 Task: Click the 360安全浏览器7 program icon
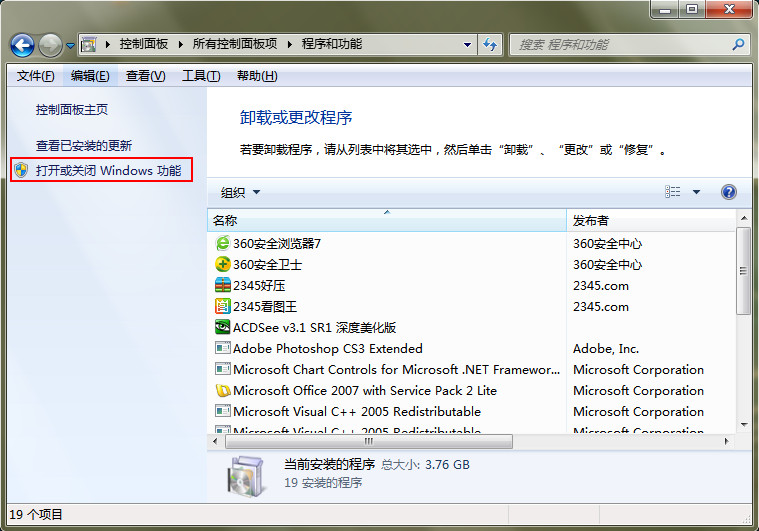[x=222, y=243]
